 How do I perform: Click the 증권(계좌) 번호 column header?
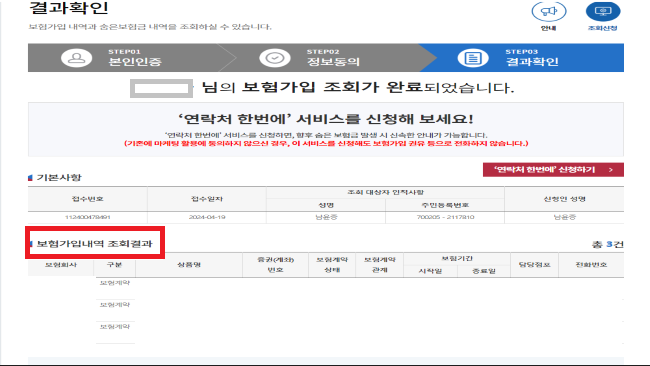pyautogui.click(x=275, y=265)
